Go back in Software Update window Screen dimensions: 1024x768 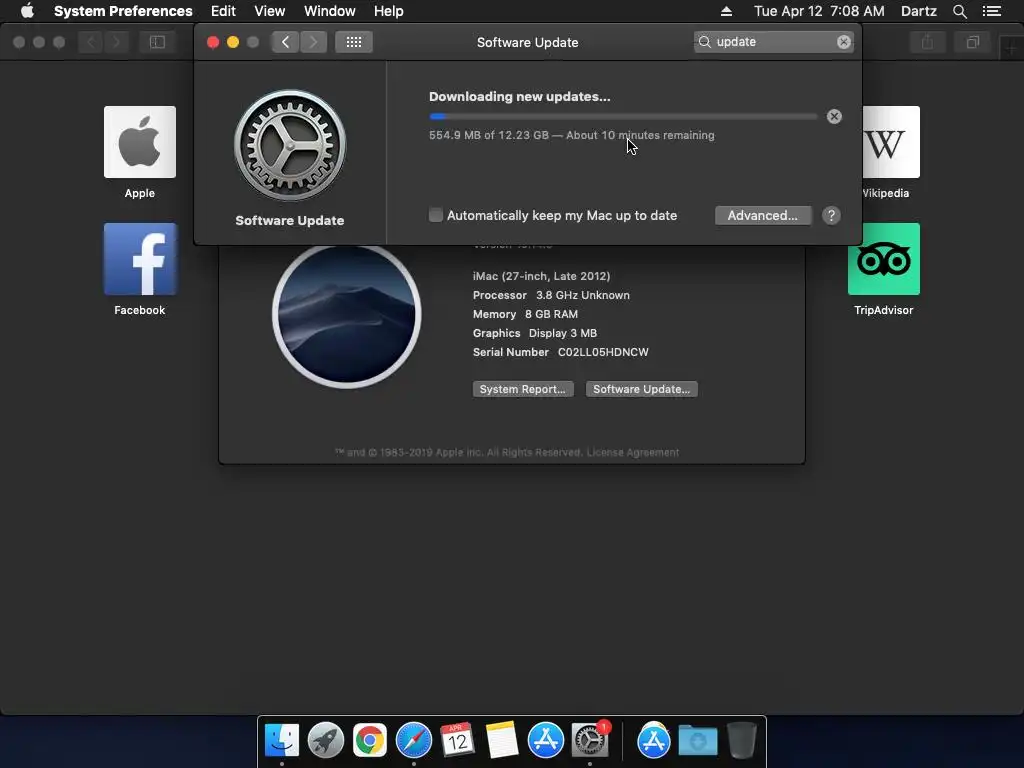click(x=285, y=42)
